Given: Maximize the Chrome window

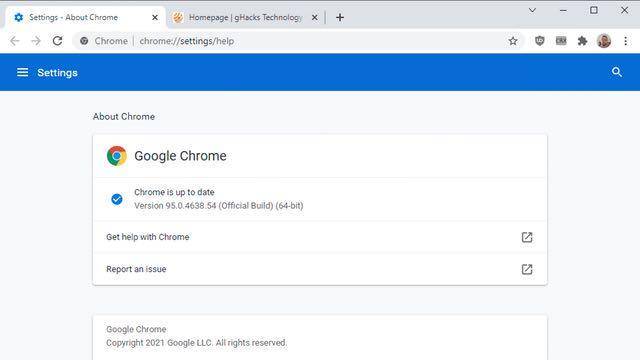Looking at the screenshot, I should click(x=594, y=10).
